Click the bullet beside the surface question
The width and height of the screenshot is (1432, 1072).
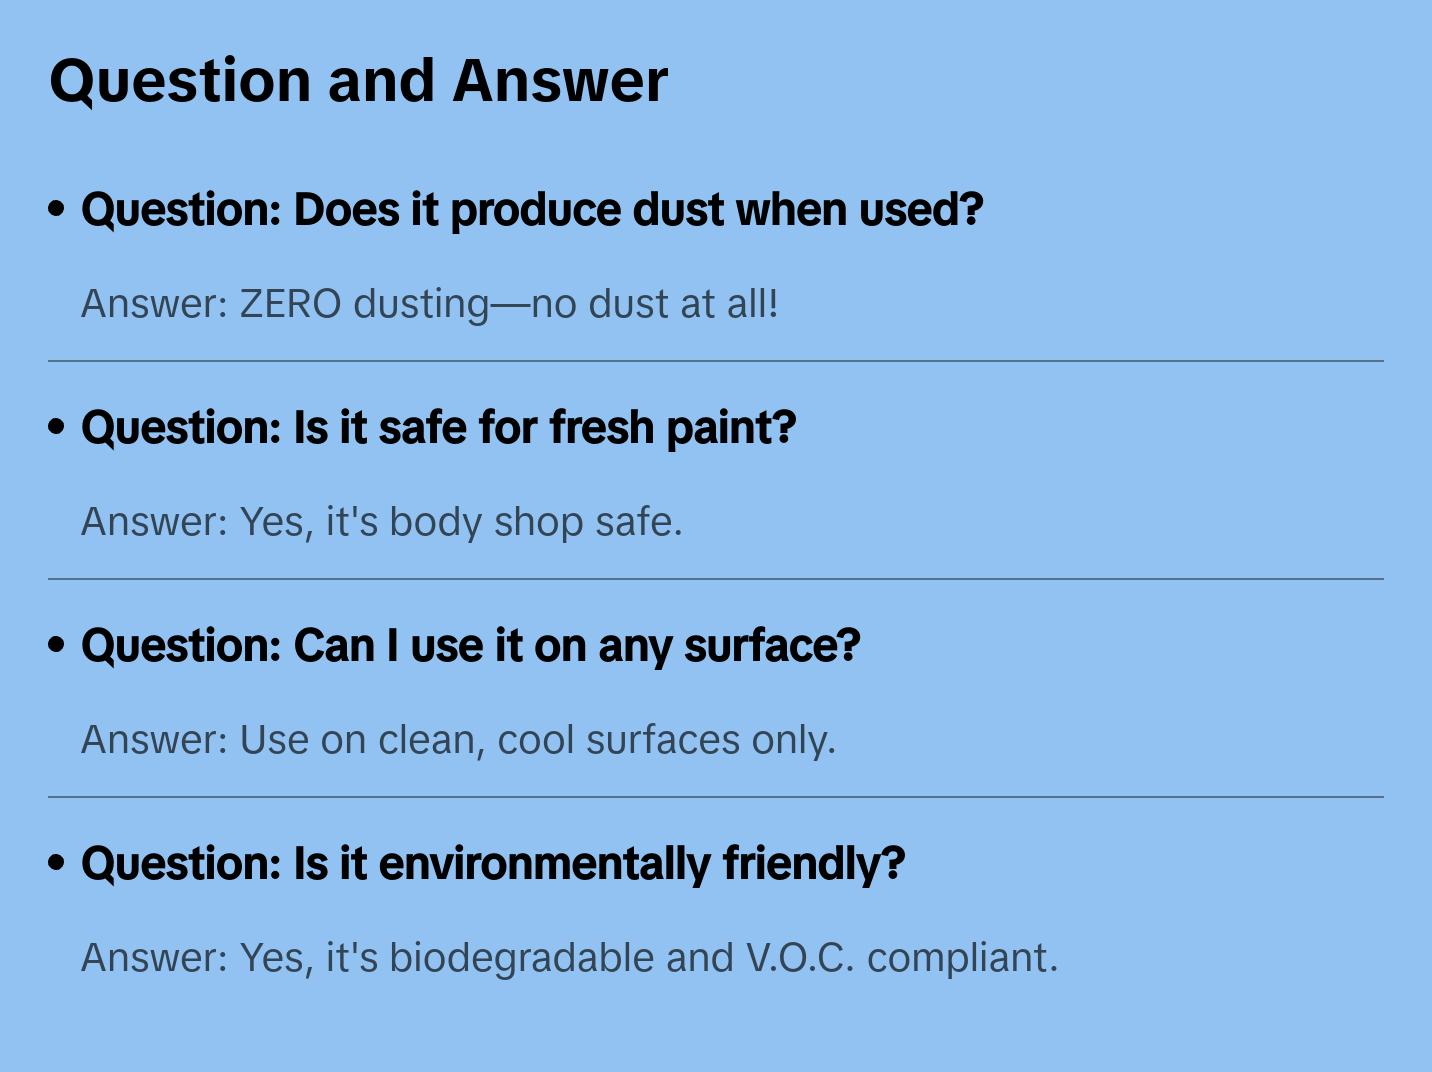tap(57, 646)
